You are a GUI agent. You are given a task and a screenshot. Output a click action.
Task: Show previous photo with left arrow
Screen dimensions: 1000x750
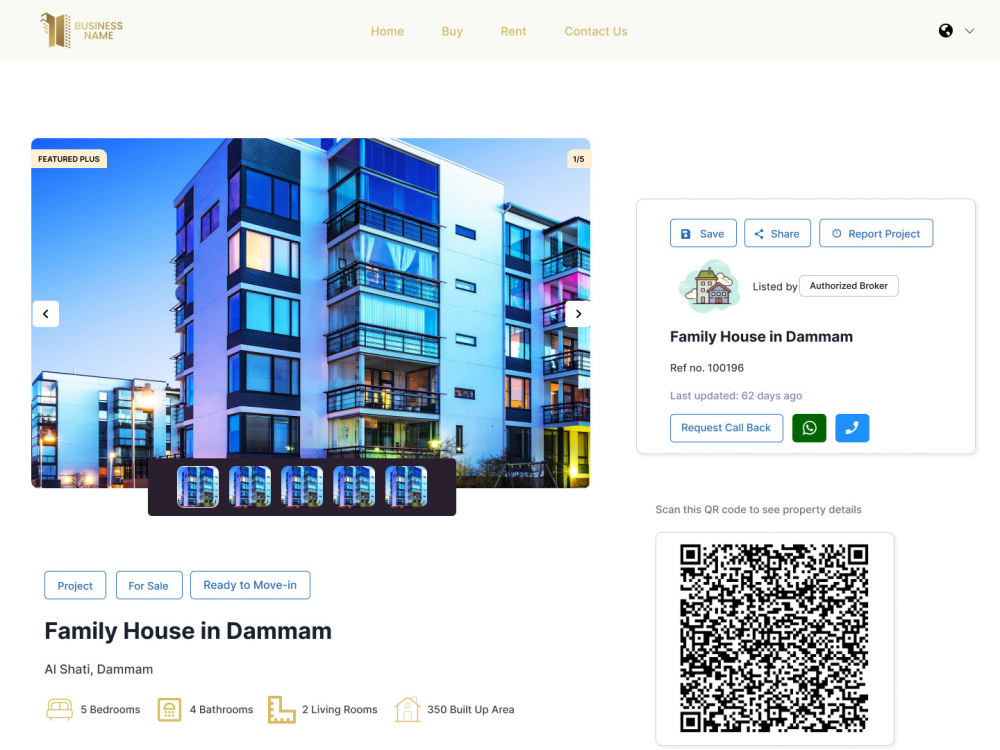coord(46,314)
